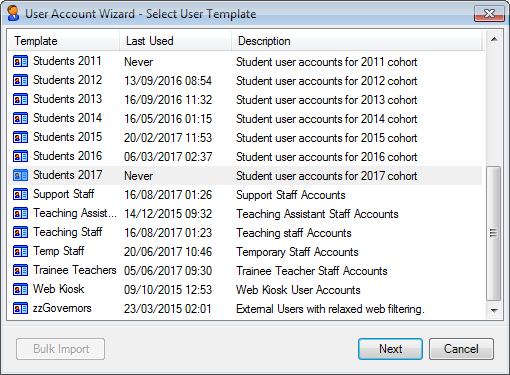Viewport: 510px width, 375px height.
Task: Click 'Support Staff Accounts' description
Action: (x=290, y=195)
